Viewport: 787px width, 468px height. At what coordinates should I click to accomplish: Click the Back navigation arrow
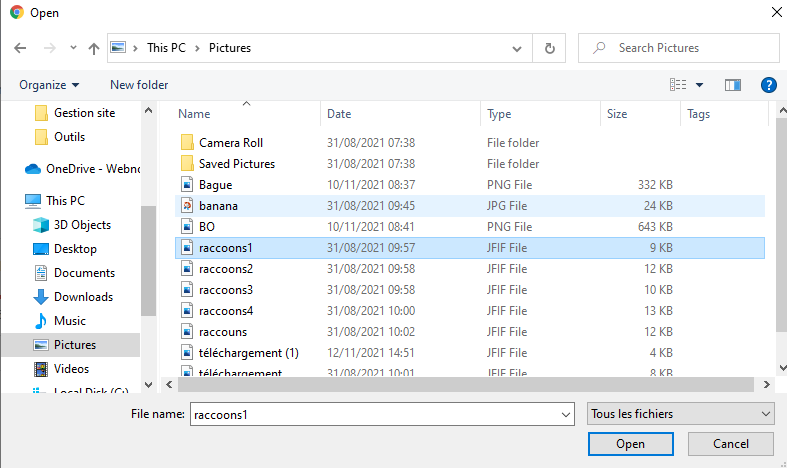(x=20, y=48)
